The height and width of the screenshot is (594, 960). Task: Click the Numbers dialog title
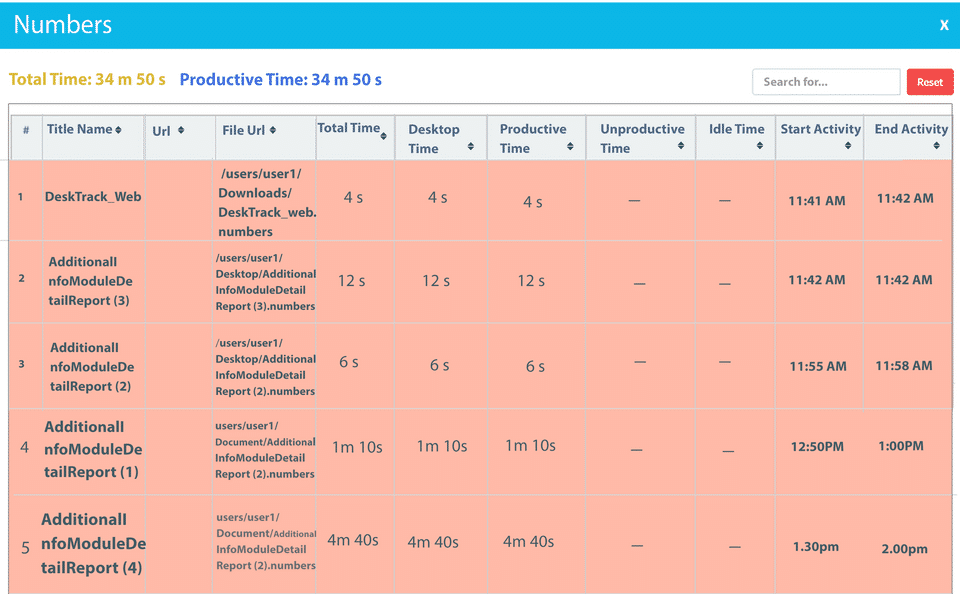(62, 24)
